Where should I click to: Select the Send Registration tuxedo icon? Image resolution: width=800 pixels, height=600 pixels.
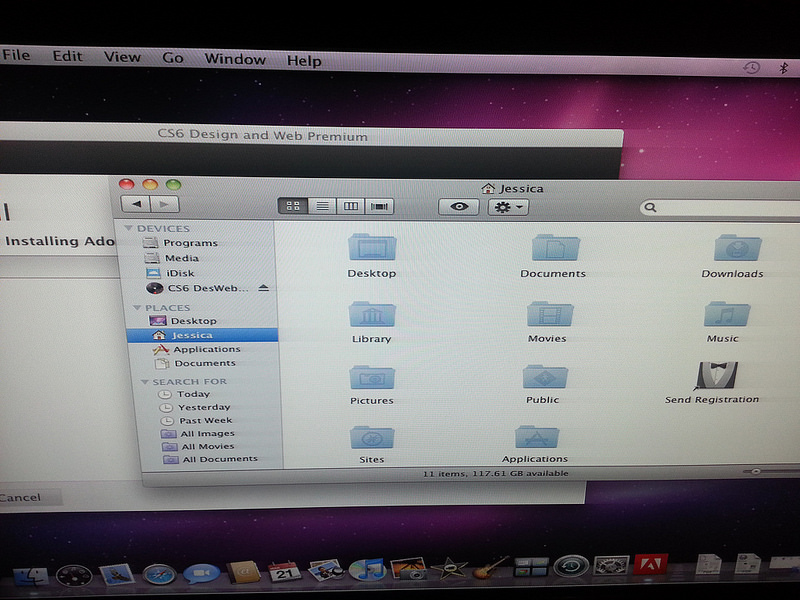coord(717,375)
